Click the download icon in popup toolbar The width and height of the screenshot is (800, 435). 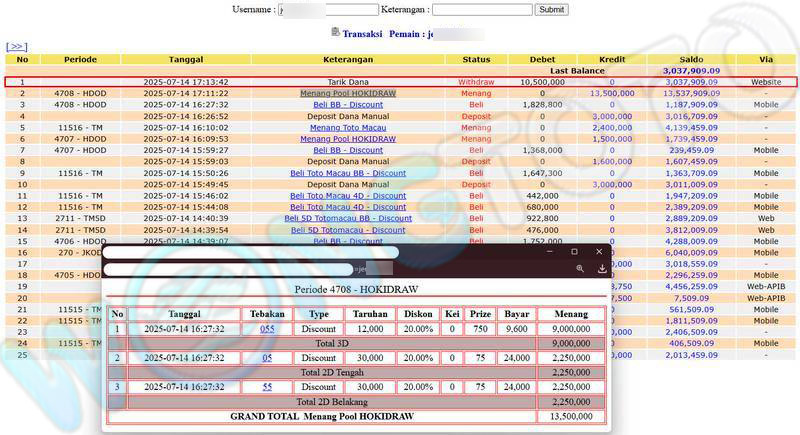[x=602, y=269]
